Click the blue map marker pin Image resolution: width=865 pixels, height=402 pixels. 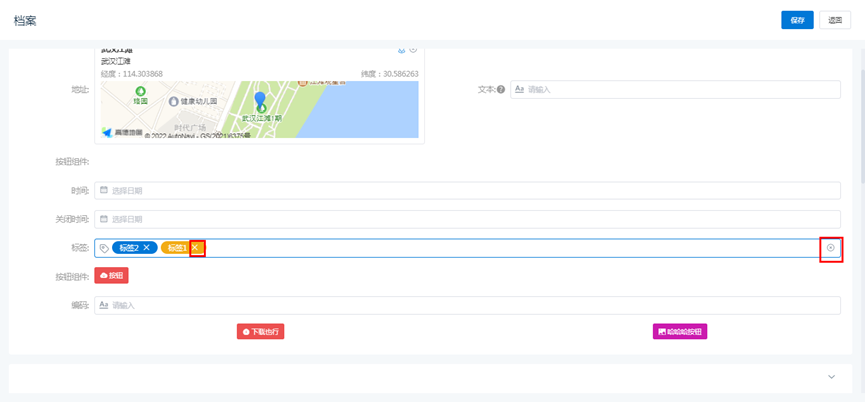tap(261, 100)
